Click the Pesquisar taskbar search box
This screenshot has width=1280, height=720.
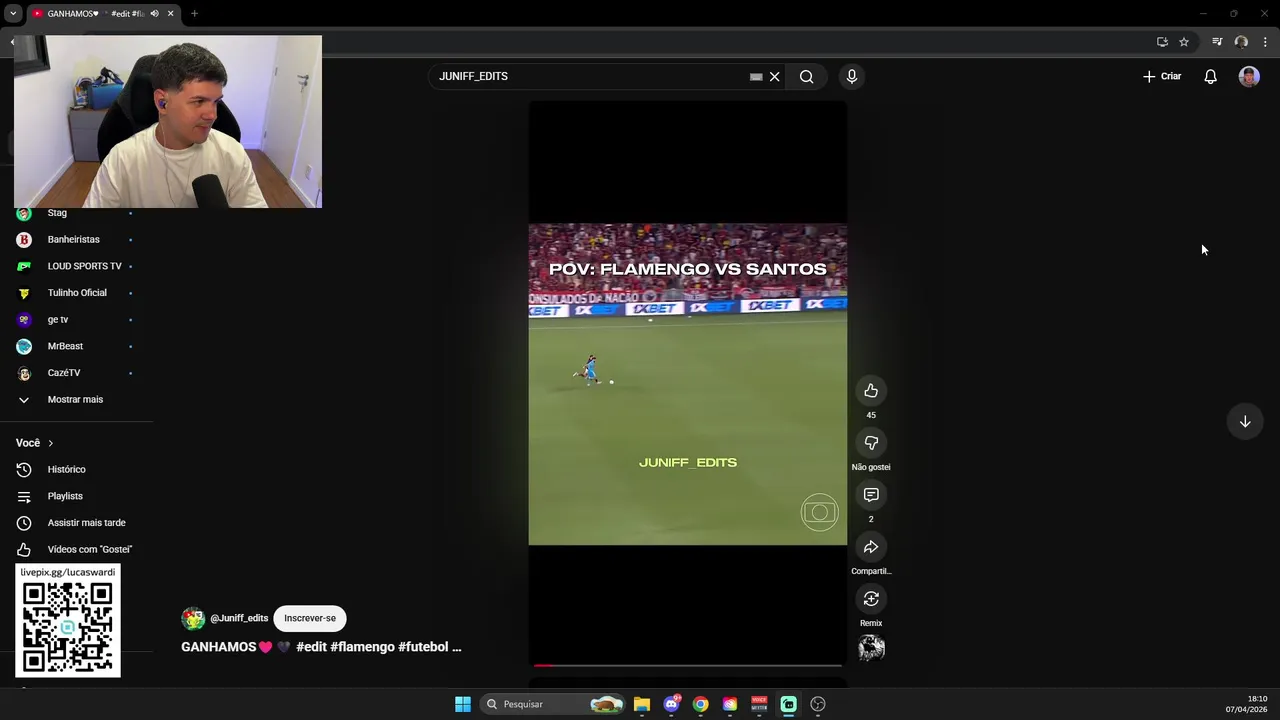point(553,704)
